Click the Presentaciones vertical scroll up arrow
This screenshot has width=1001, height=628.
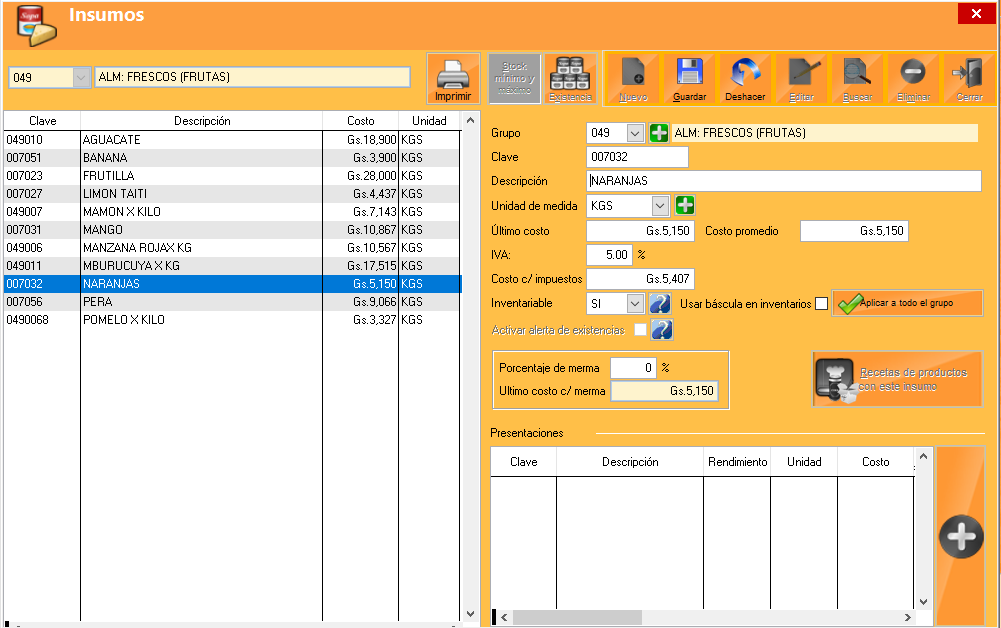pos(923,456)
